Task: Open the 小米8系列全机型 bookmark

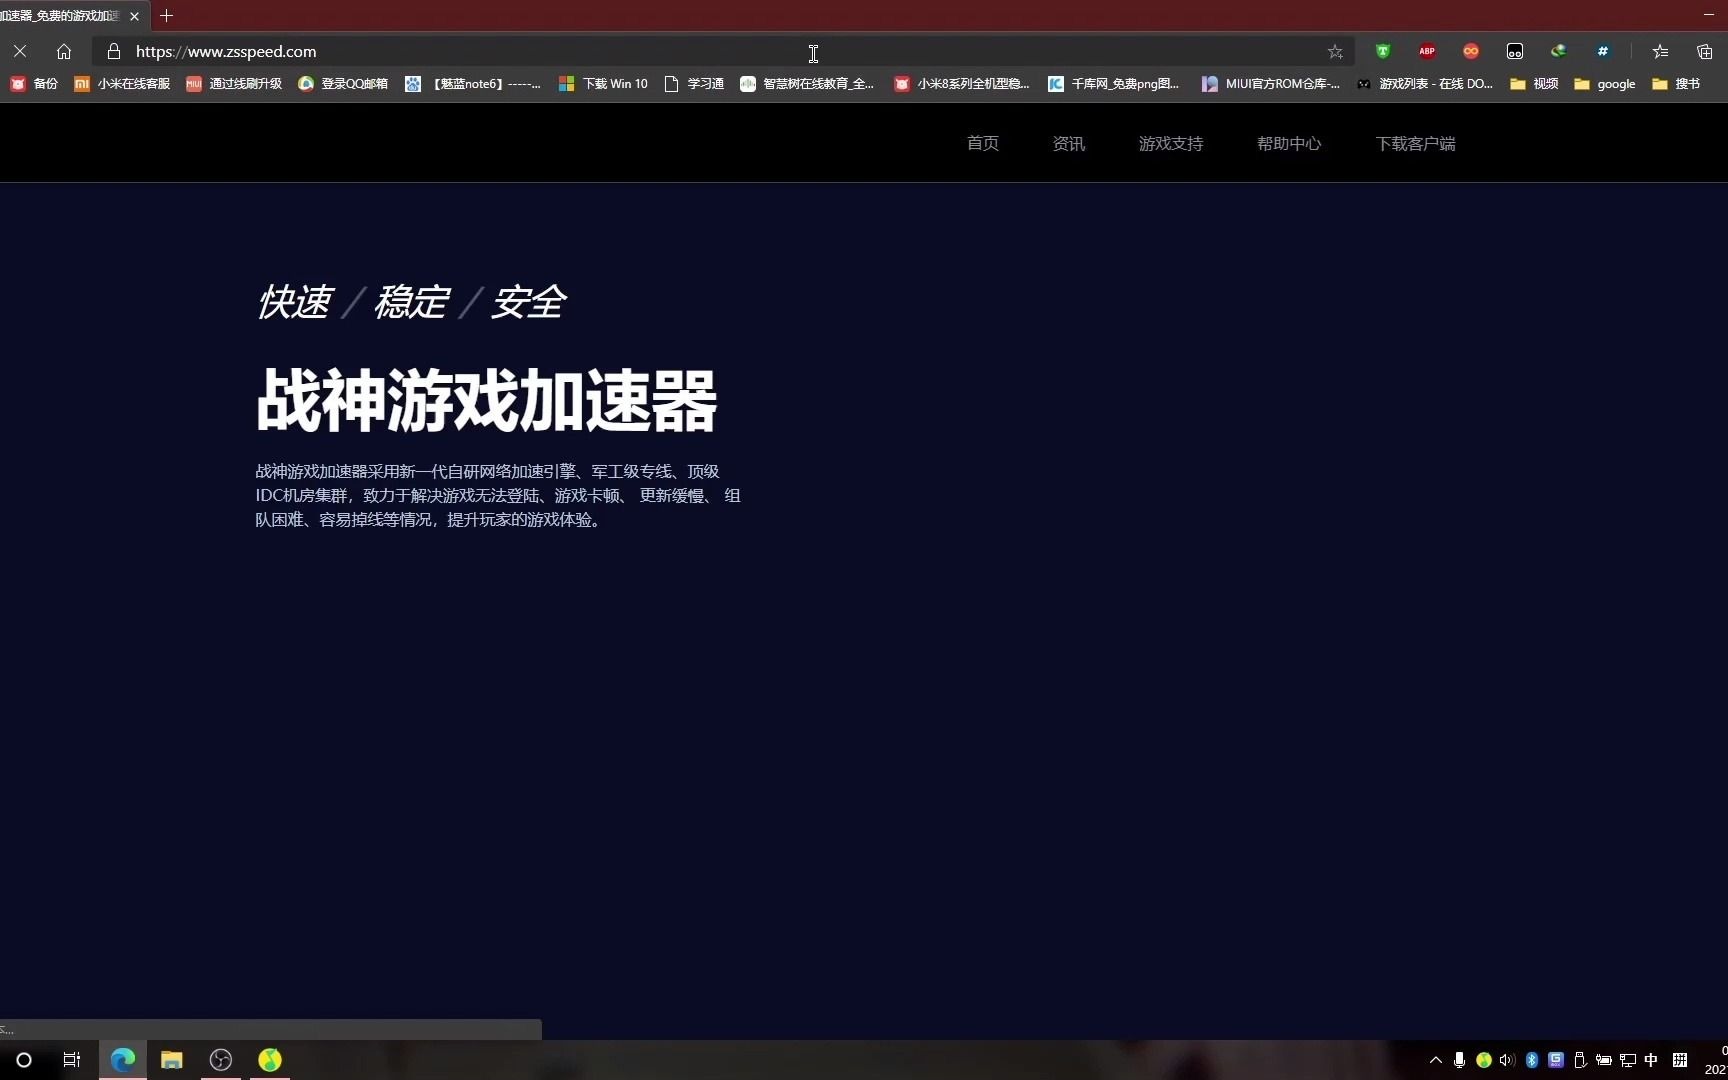Action: point(962,84)
